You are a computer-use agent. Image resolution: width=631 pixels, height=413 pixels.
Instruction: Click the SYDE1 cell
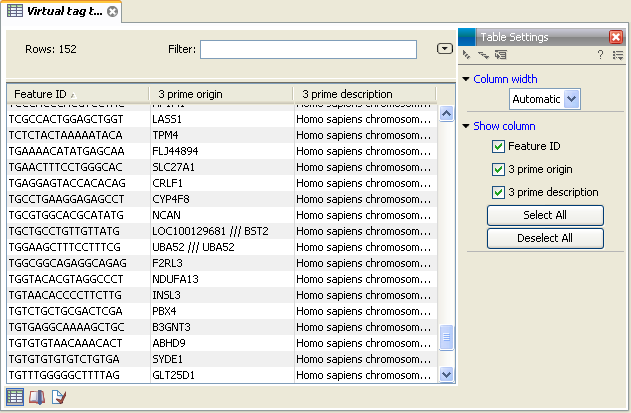click(222, 359)
